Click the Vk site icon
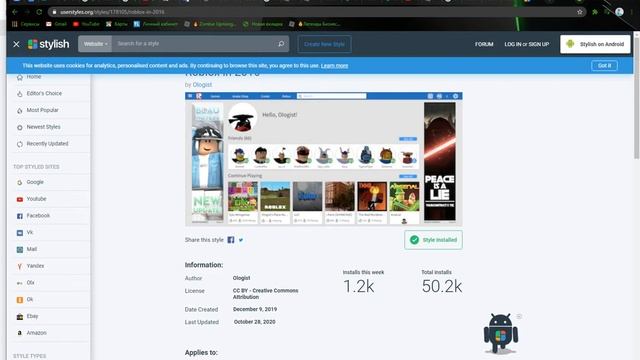Screen dimensions: 640x360 click(x=20, y=233)
